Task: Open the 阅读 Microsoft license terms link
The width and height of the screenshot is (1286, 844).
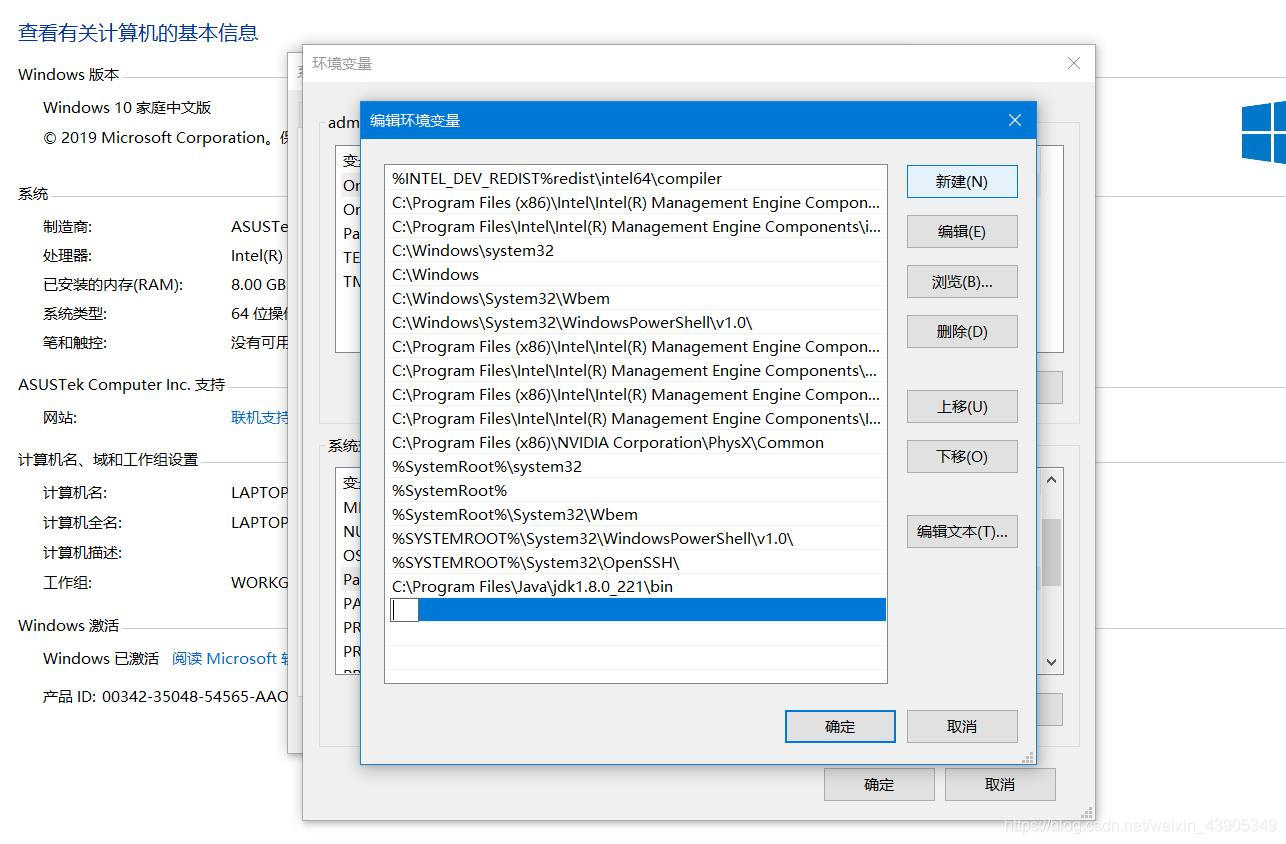Action: 230,659
